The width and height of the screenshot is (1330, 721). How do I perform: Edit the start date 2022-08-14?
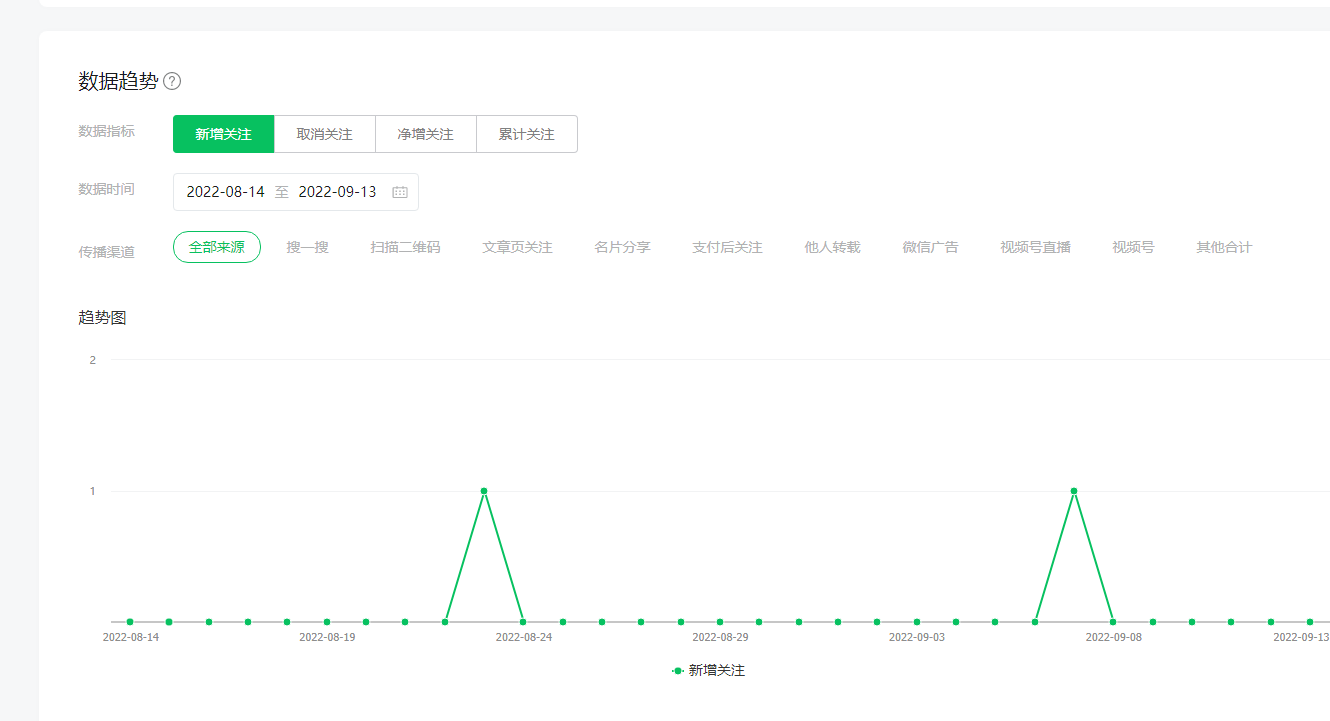226,192
